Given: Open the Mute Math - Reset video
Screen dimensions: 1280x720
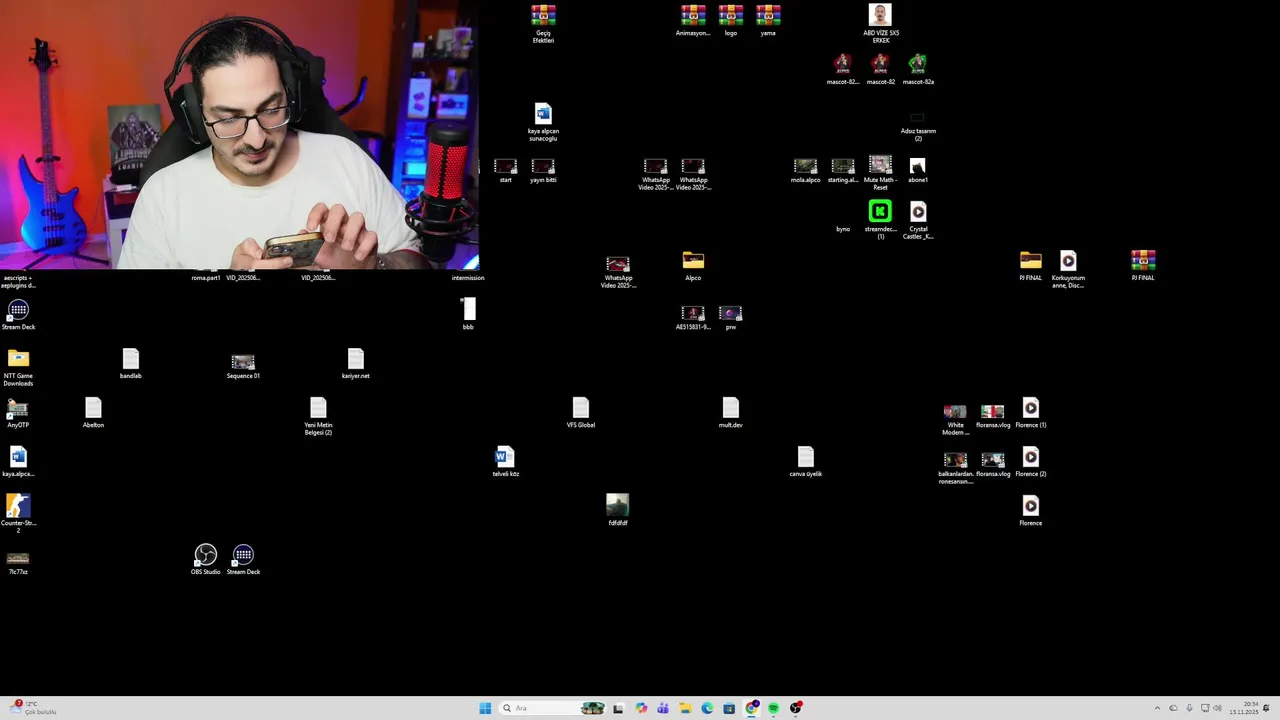Looking at the screenshot, I should (x=880, y=164).
